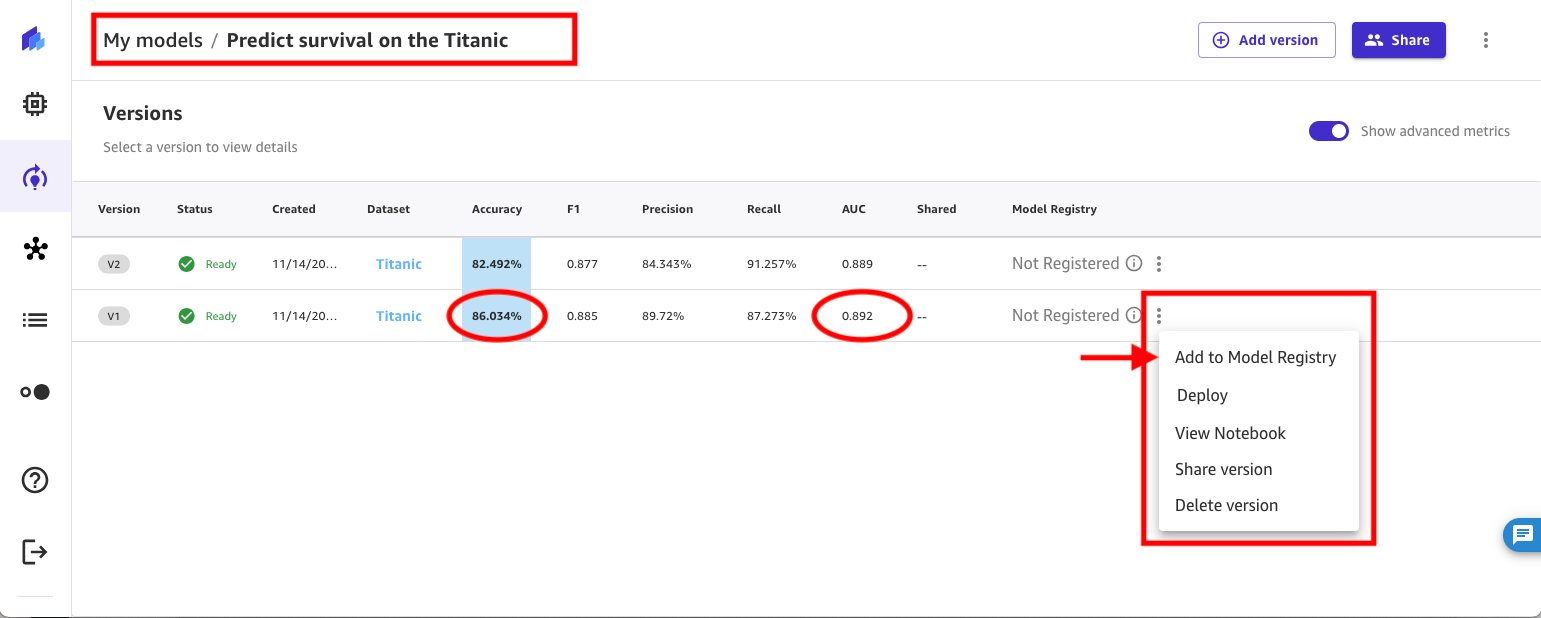This screenshot has width=1541, height=618.
Task: Click the log out icon
Action: tap(35, 552)
